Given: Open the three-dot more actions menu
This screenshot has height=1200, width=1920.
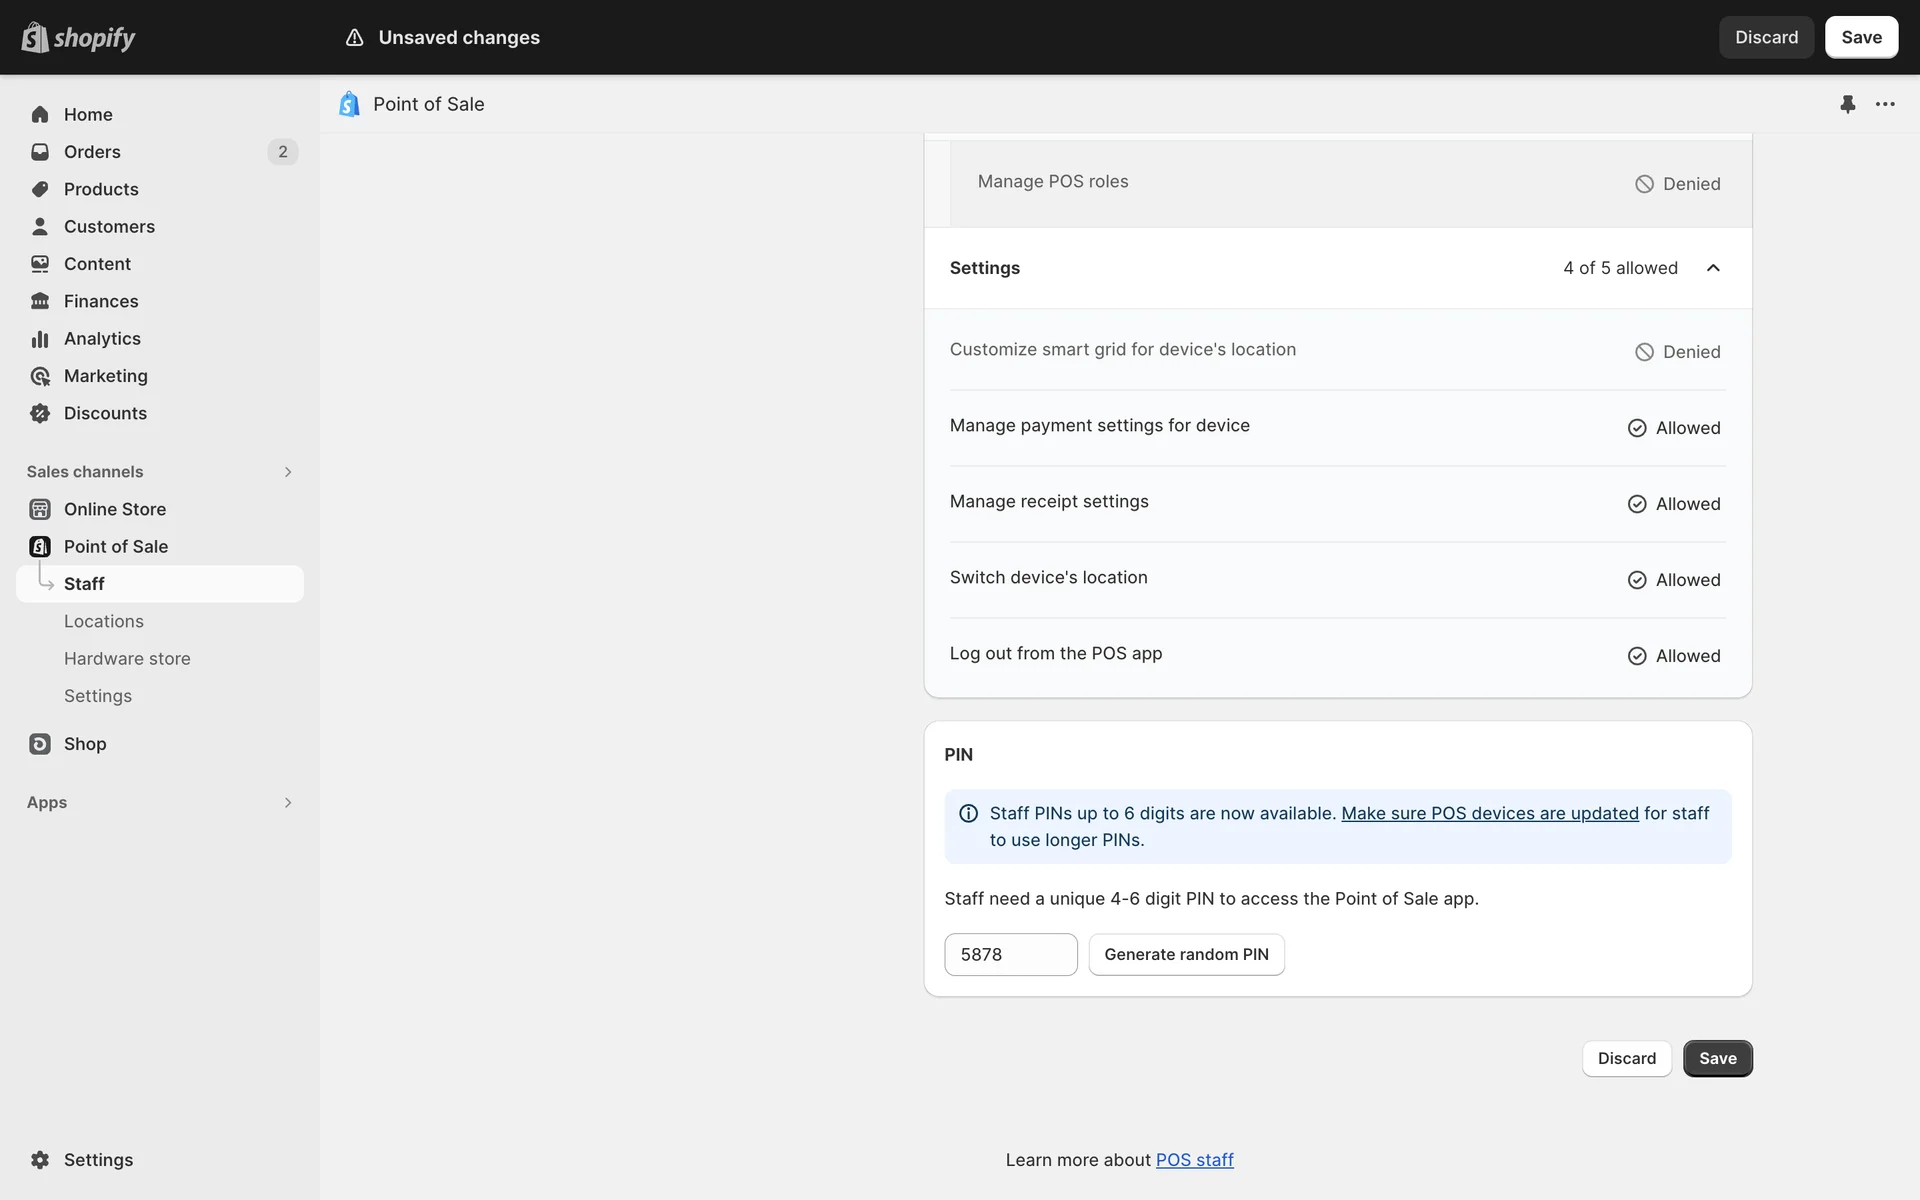Looking at the screenshot, I should (x=1885, y=104).
